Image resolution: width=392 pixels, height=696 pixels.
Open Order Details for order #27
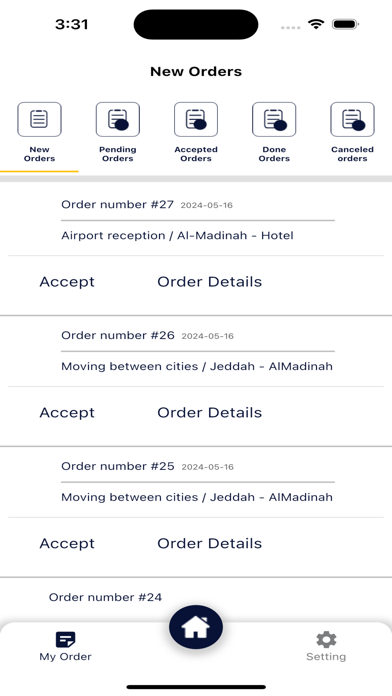tap(210, 282)
